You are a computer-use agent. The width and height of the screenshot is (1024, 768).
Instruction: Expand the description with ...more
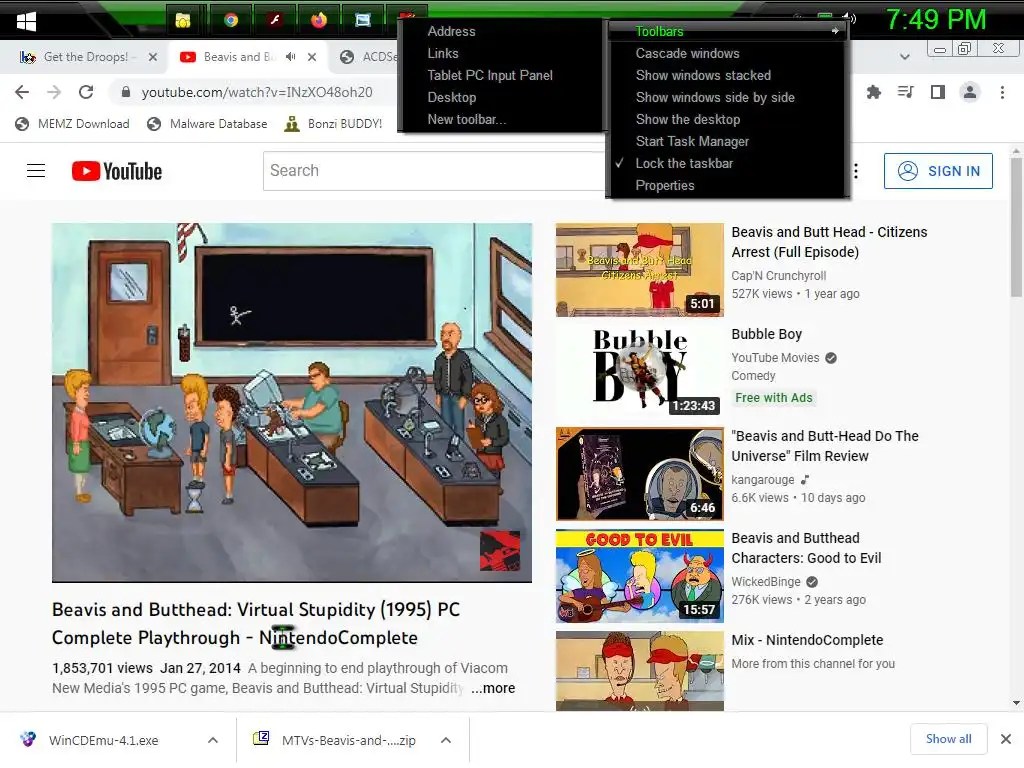(493, 688)
